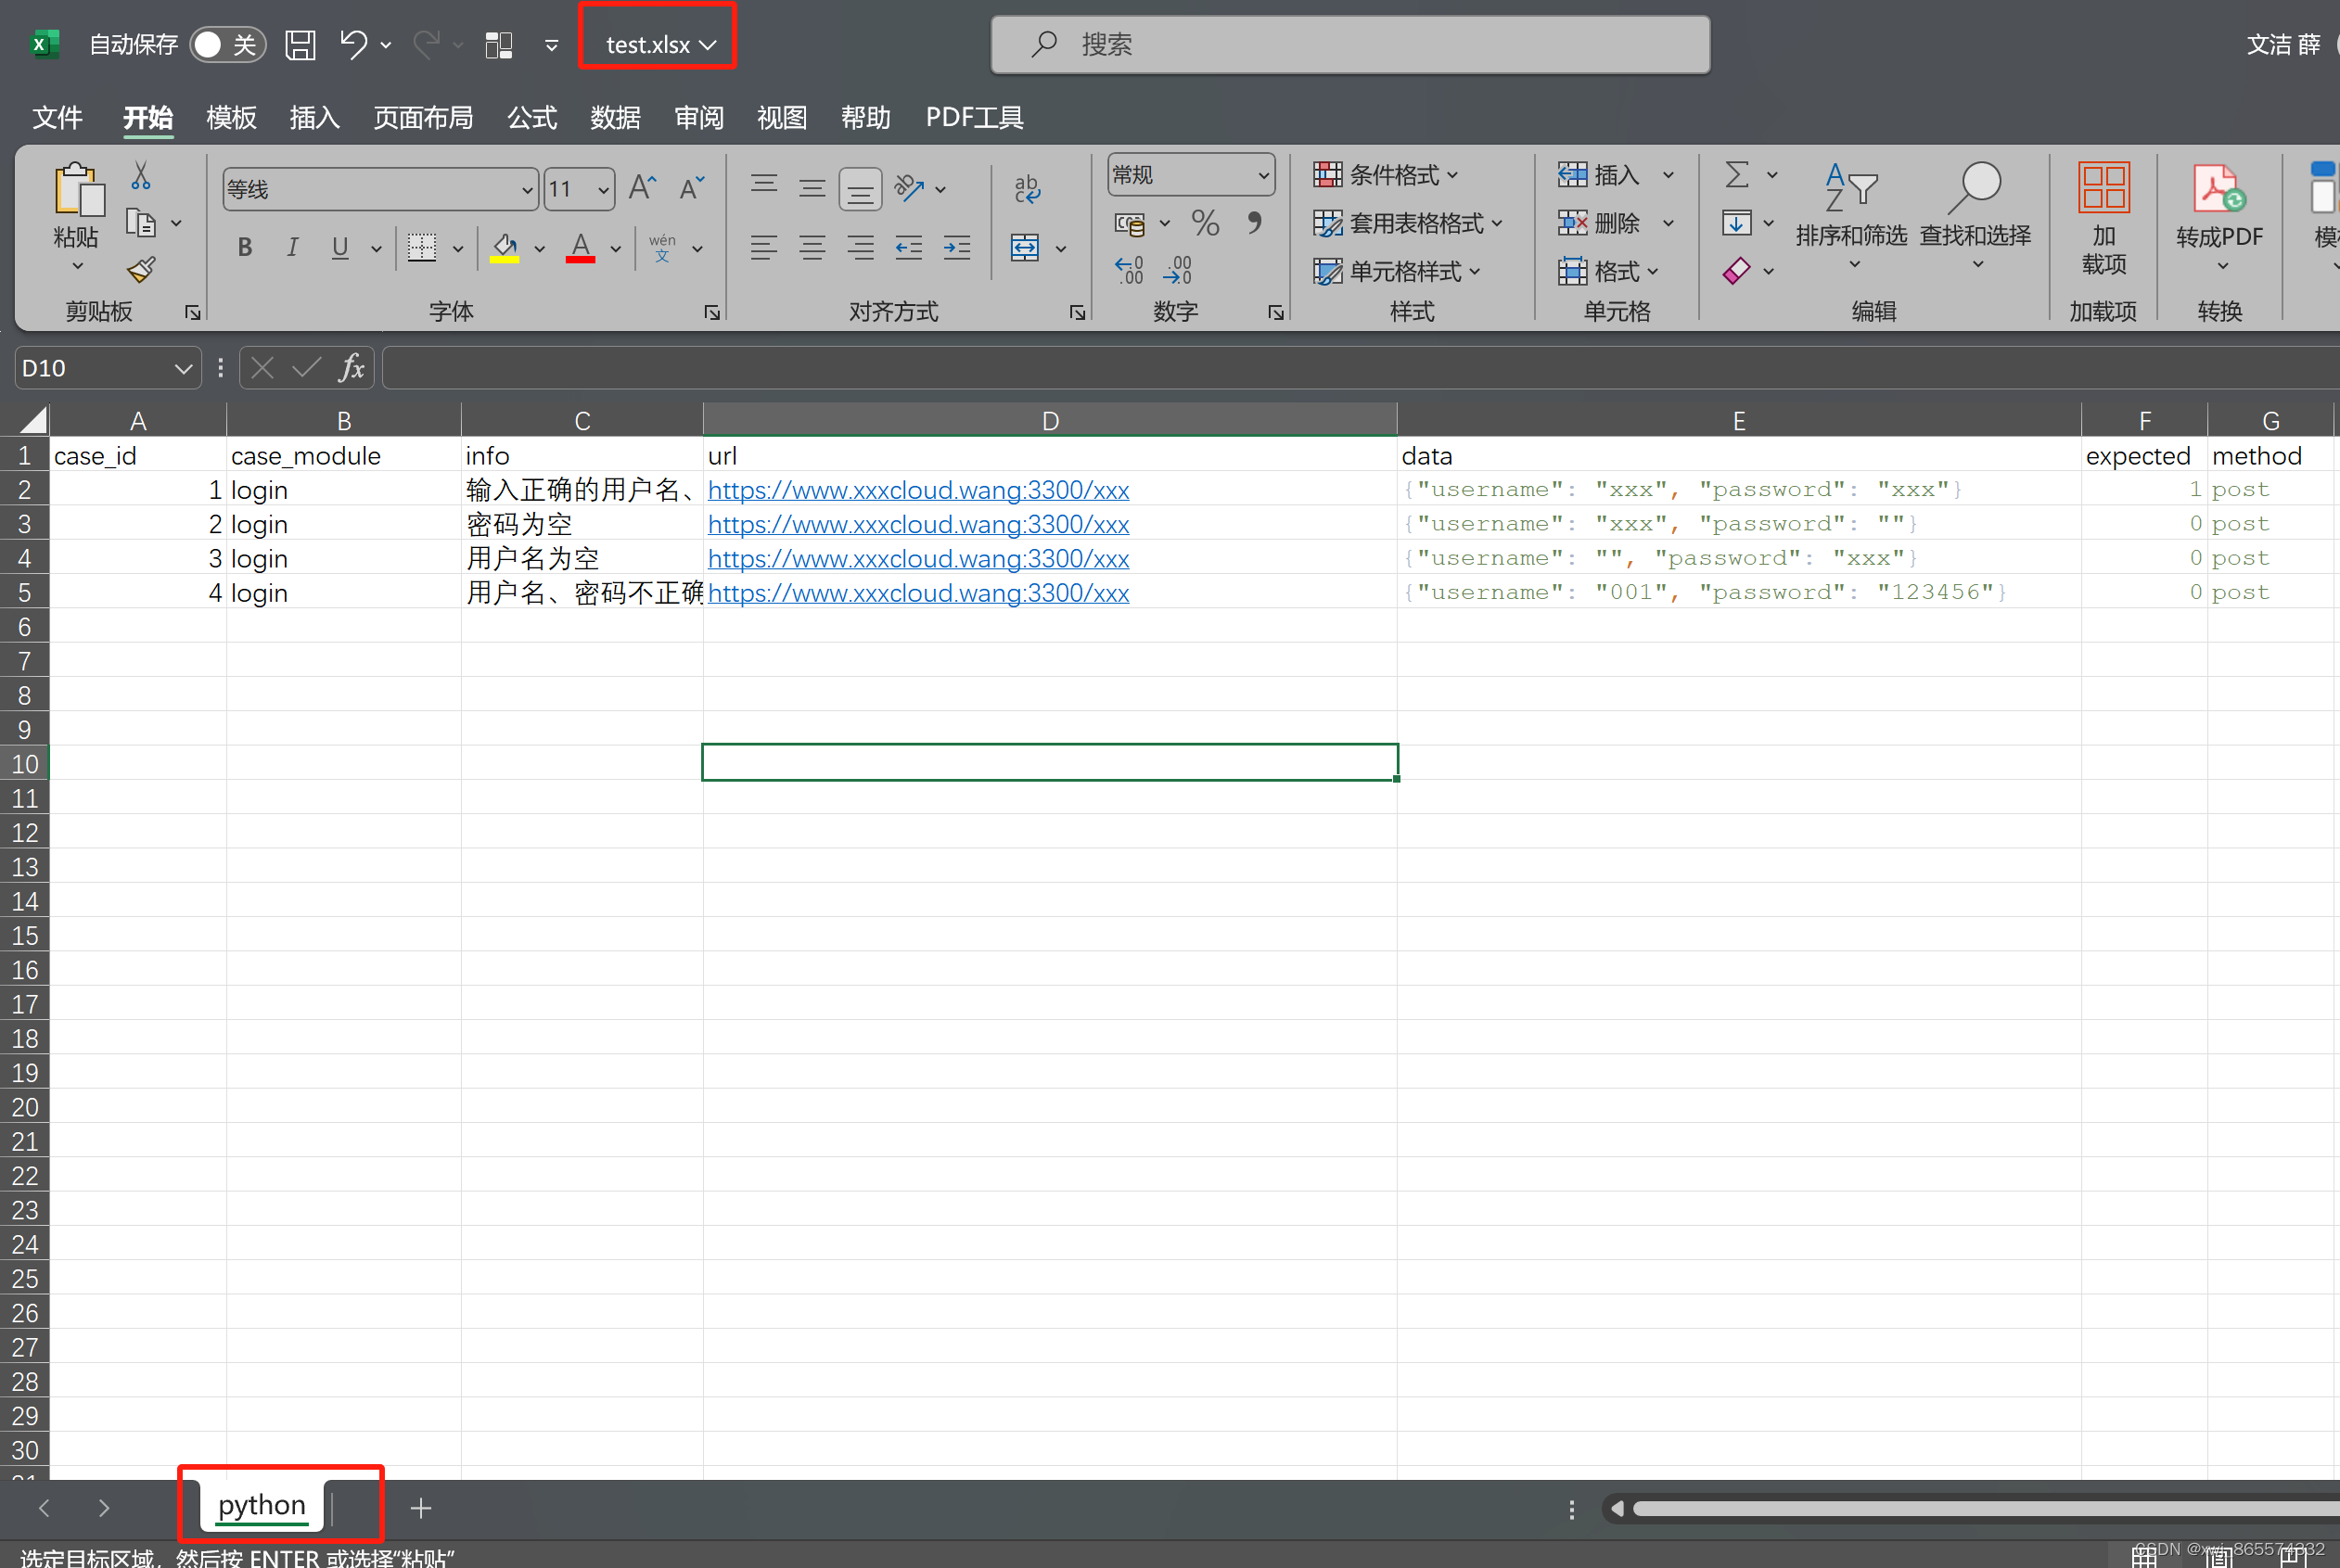Expand the Name Box dropdown
Viewport: 2340px width, 1568px height.
pos(183,368)
